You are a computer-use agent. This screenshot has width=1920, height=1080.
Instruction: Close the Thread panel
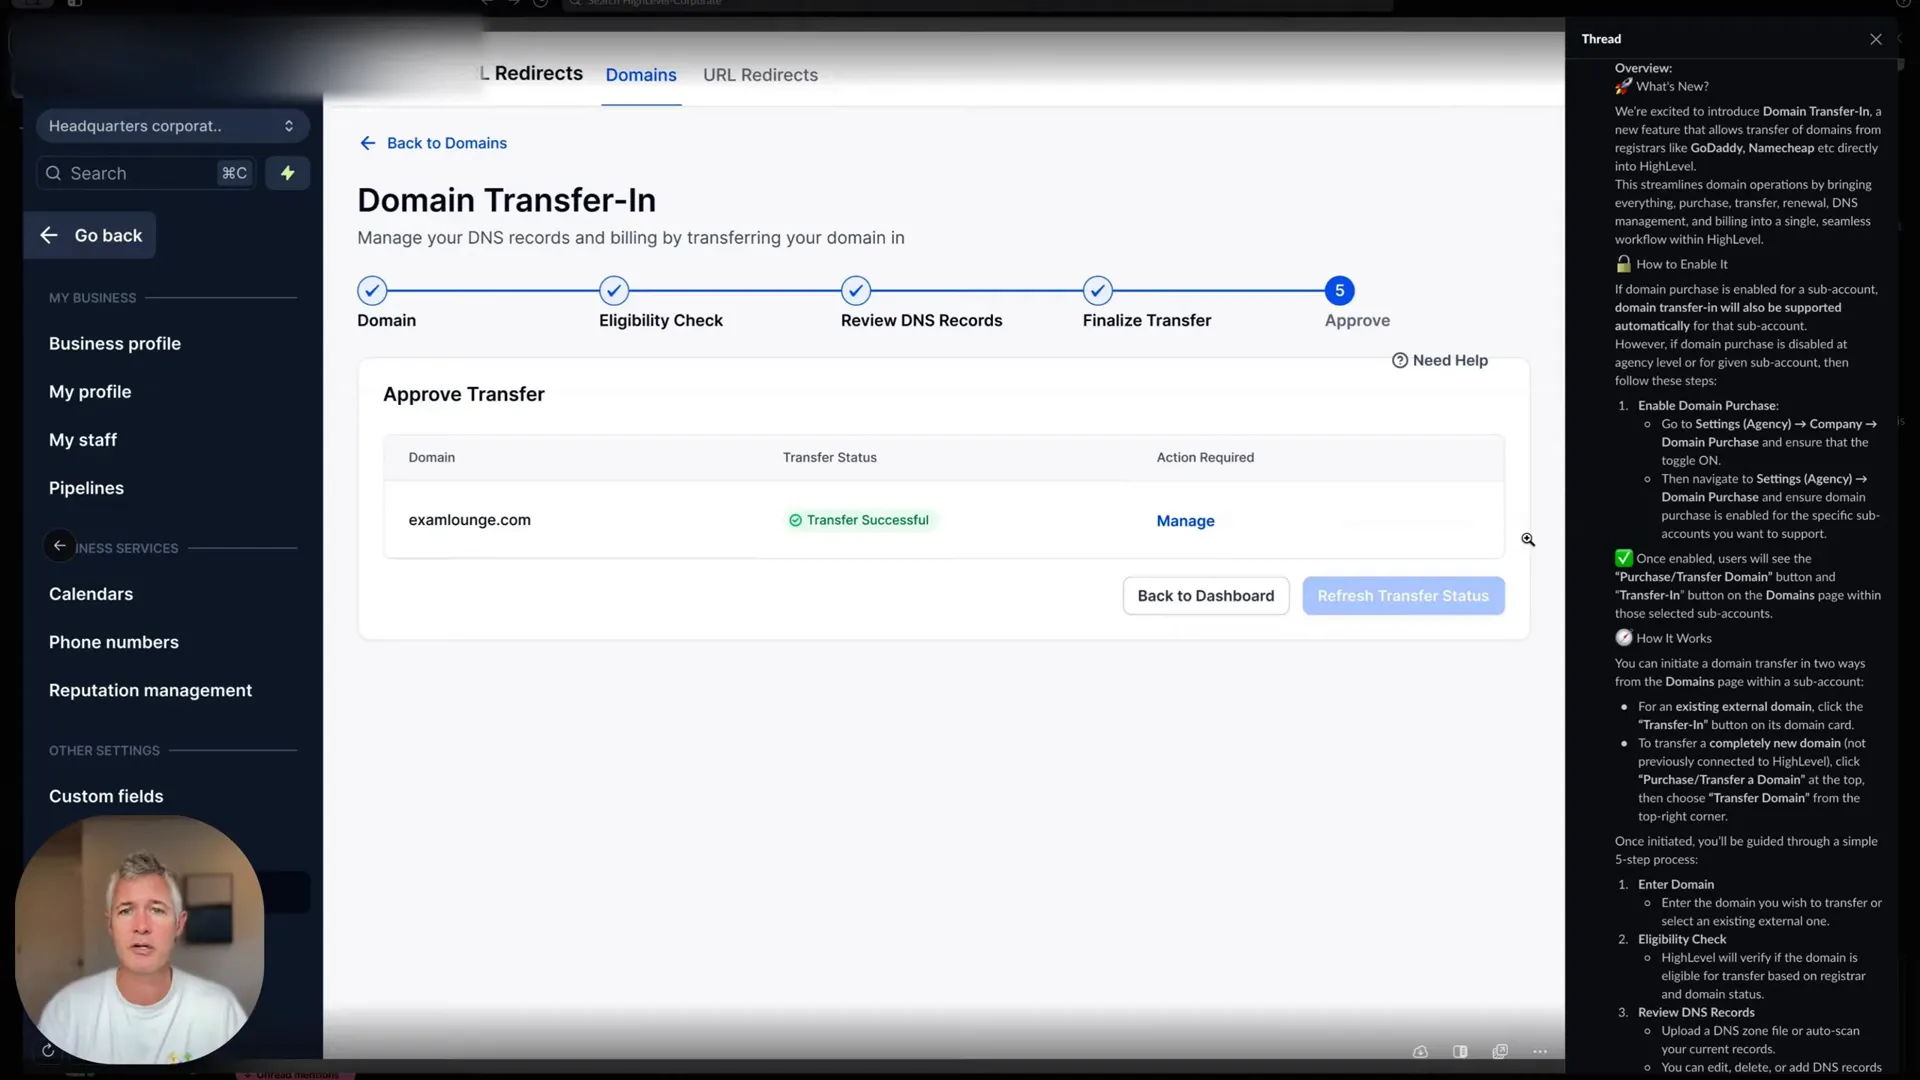[1876, 39]
